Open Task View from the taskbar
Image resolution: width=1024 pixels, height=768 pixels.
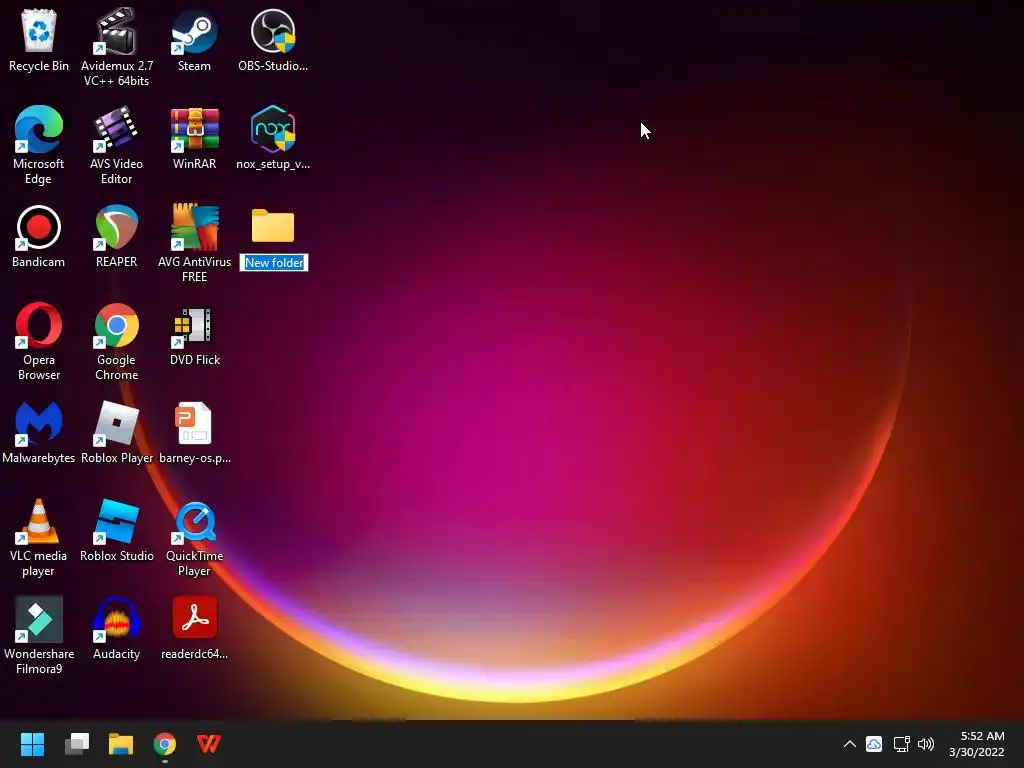pyautogui.click(x=77, y=744)
